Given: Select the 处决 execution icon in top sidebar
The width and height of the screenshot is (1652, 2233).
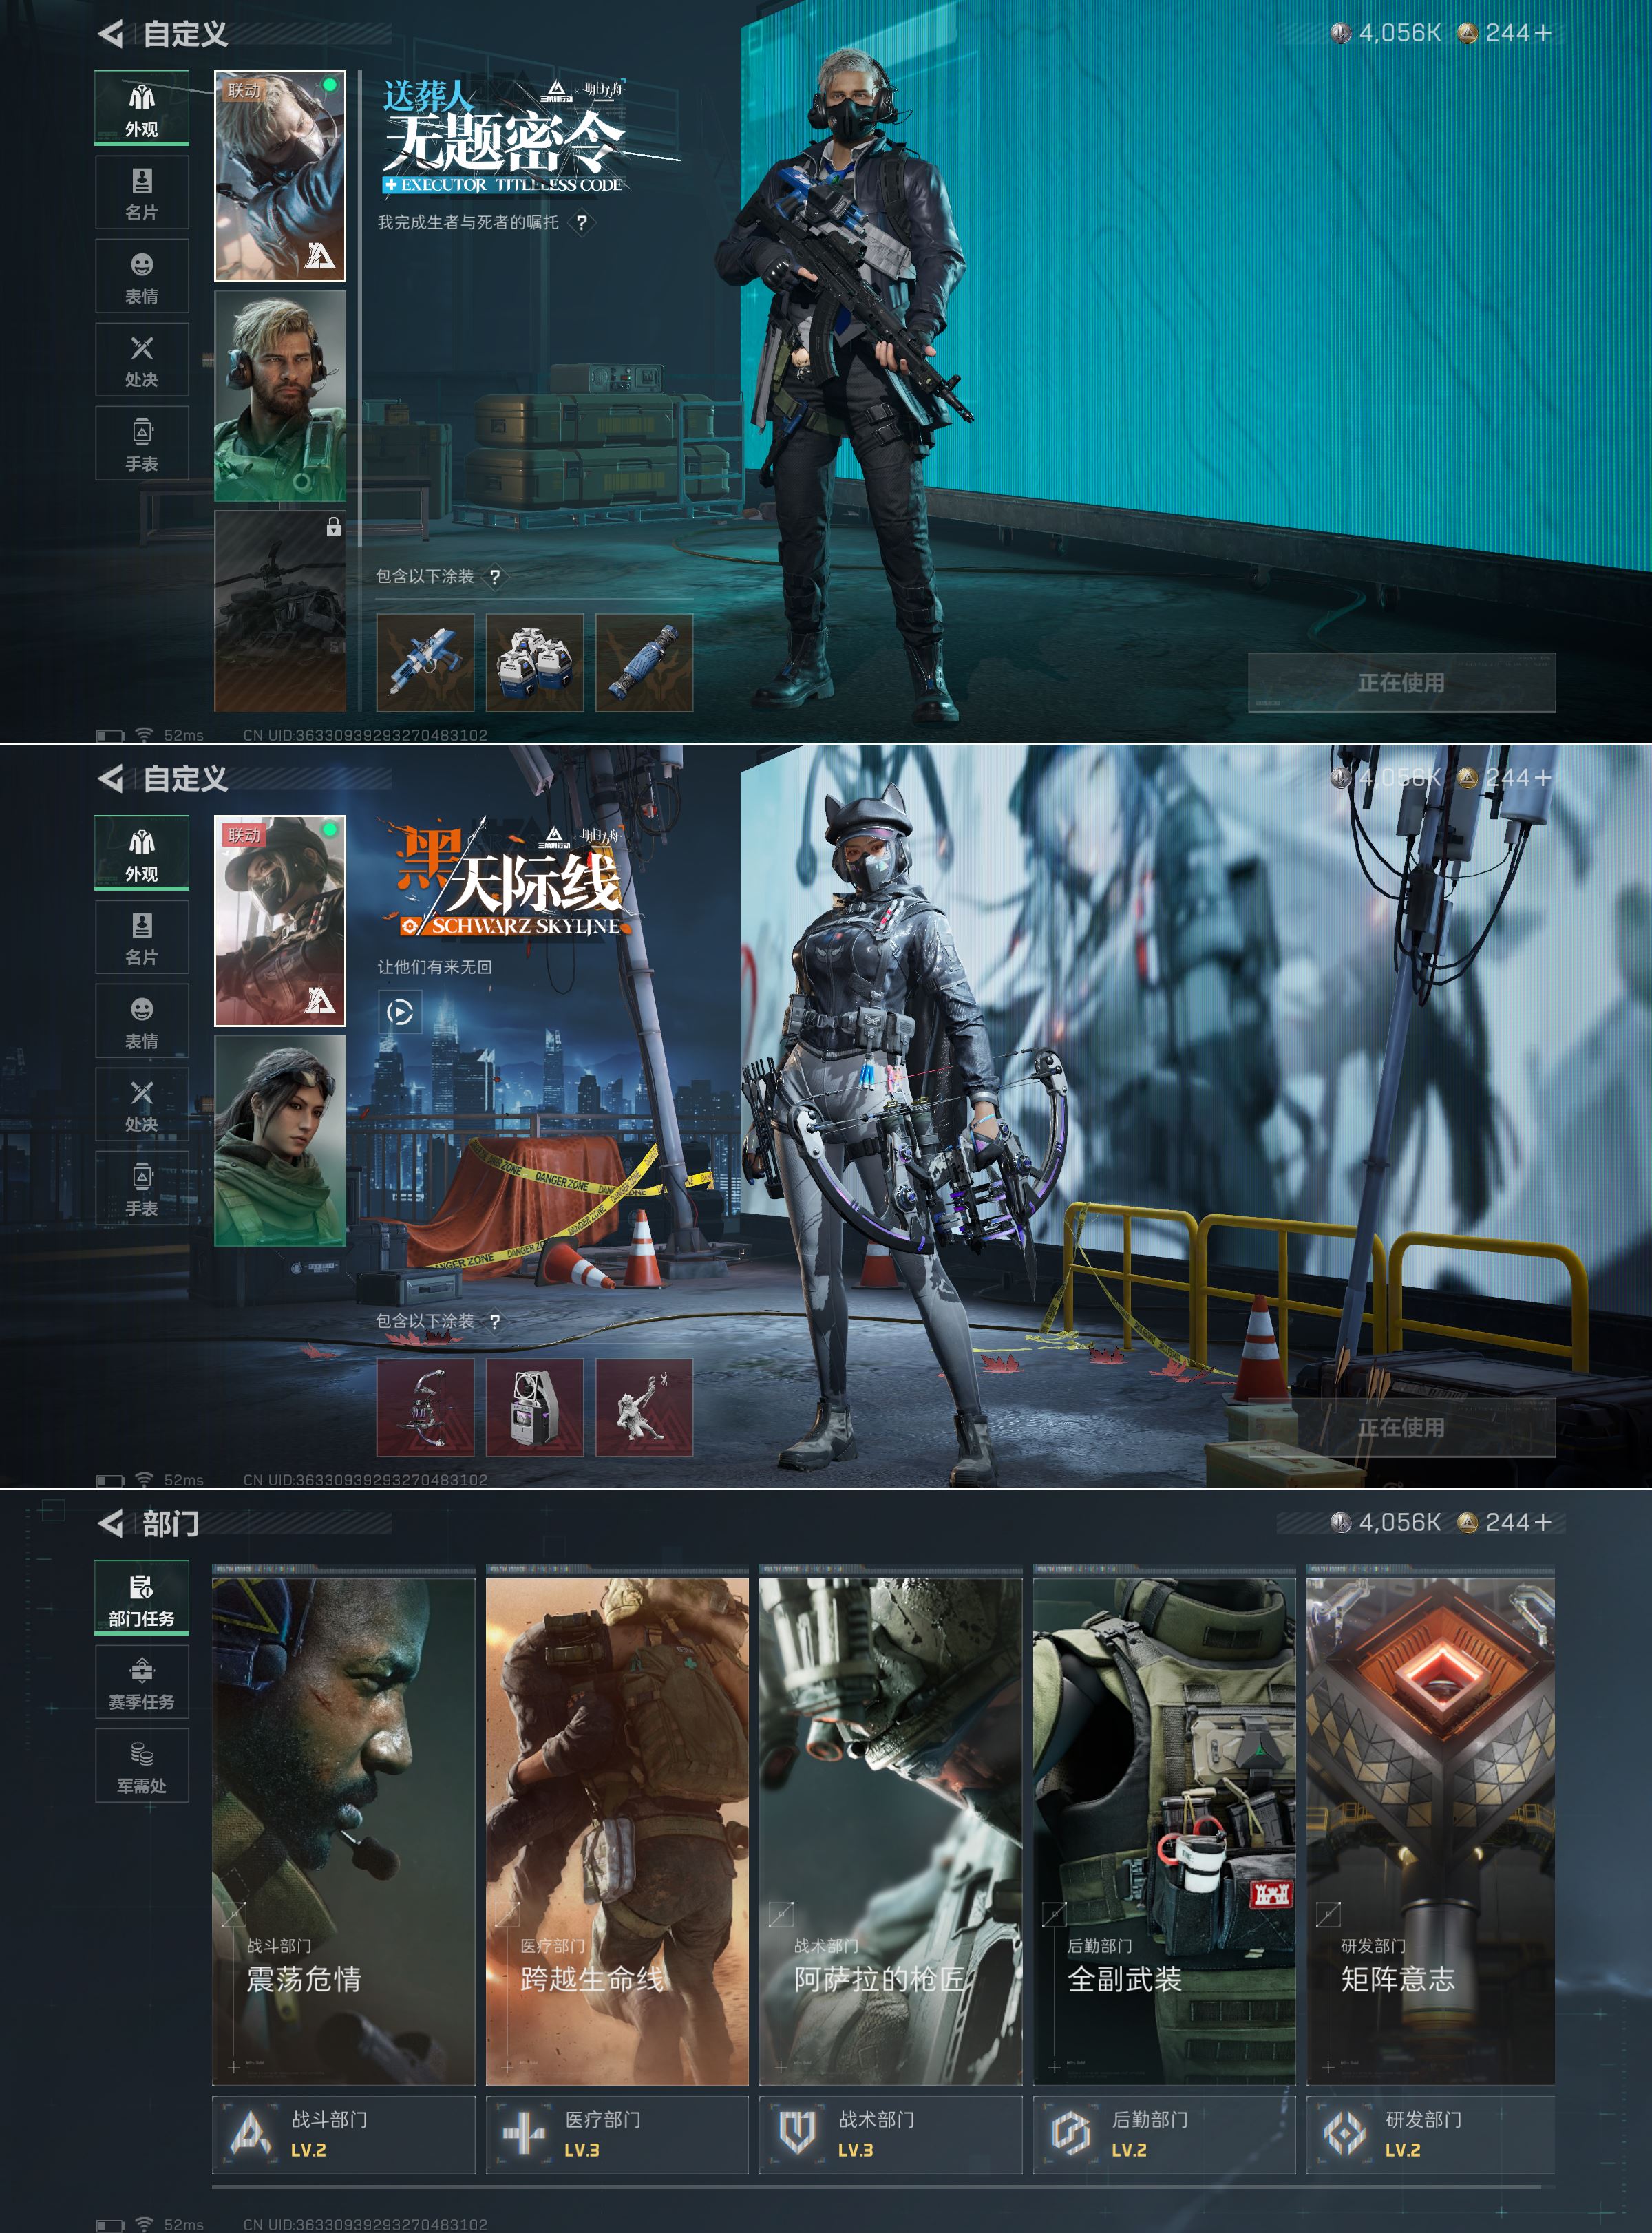Looking at the screenshot, I should click(142, 361).
